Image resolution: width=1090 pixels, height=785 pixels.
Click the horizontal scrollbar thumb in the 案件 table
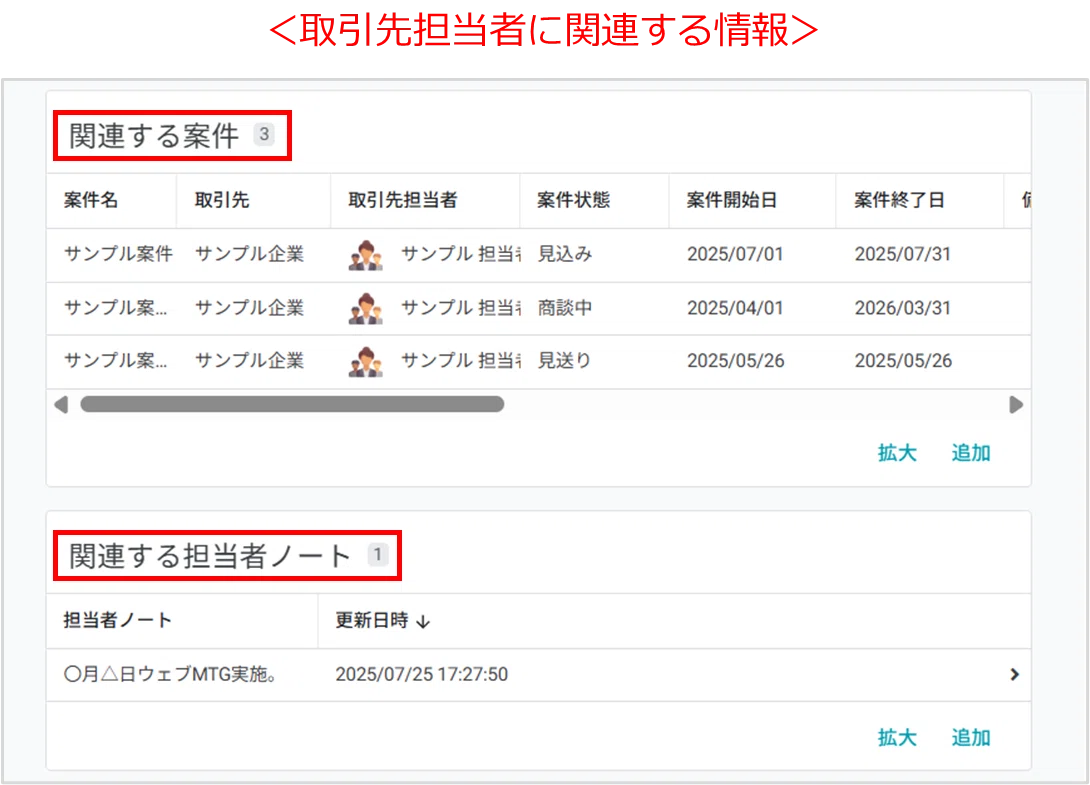point(292,405)
